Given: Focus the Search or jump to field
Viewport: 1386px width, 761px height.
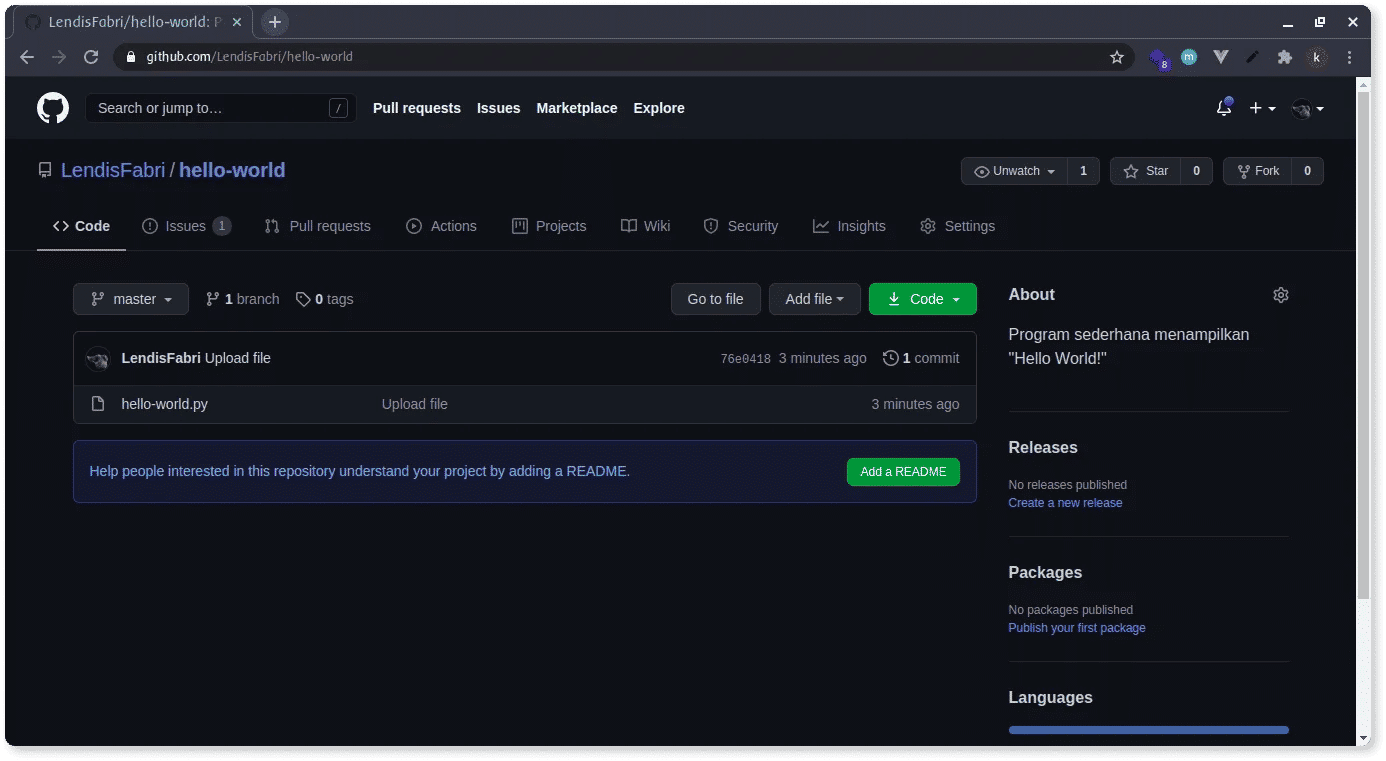Looking at the screenshot, I should (x=220, y=108).
